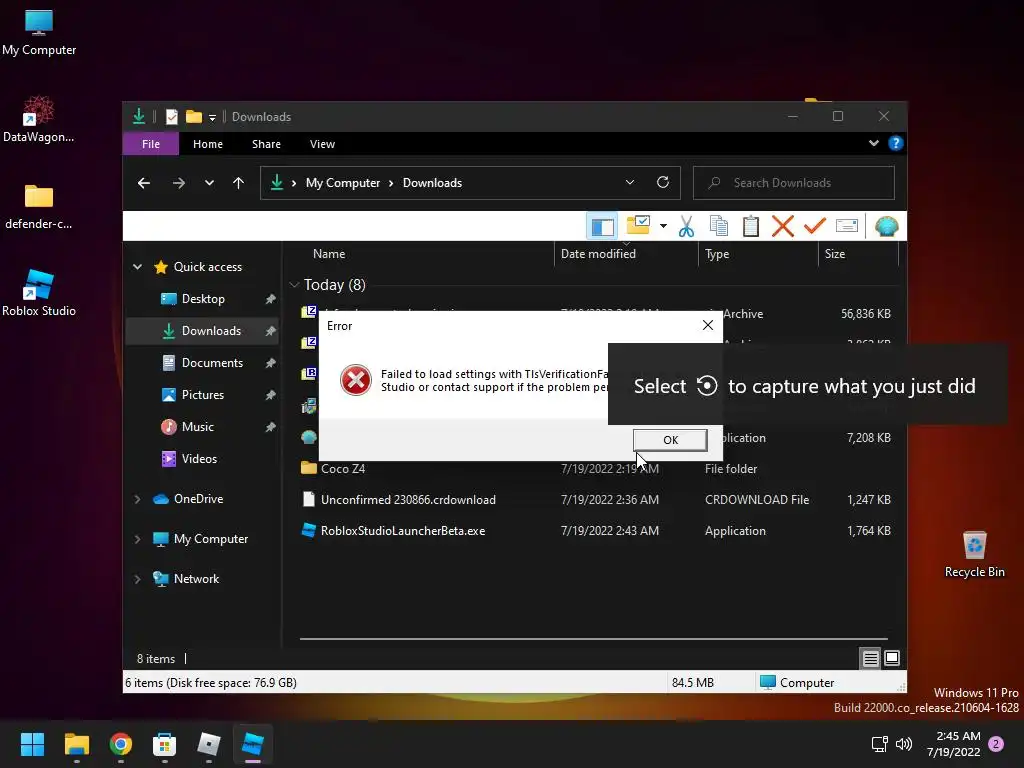Open File Explorer from the taskbar
Image resolution: width=1024 pixels, height=768 pixels.
[x=76, y=744]
